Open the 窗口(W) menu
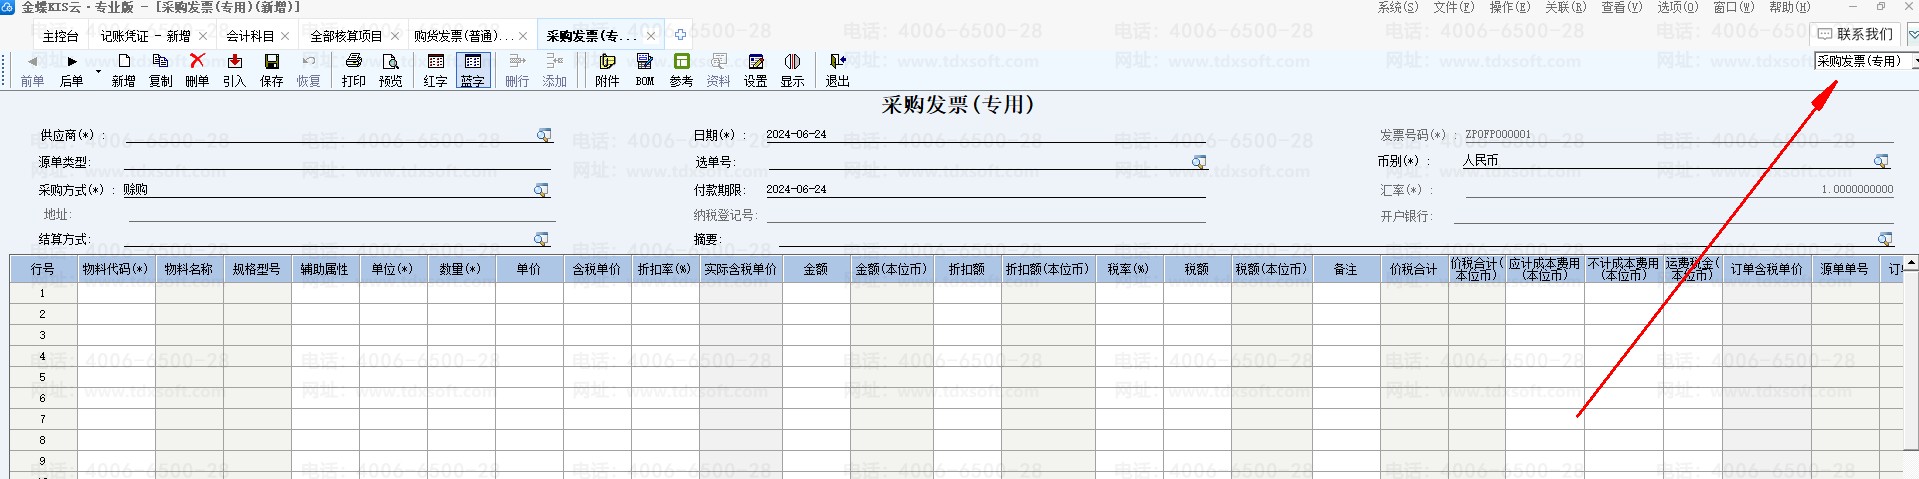 click(1733, 7)
